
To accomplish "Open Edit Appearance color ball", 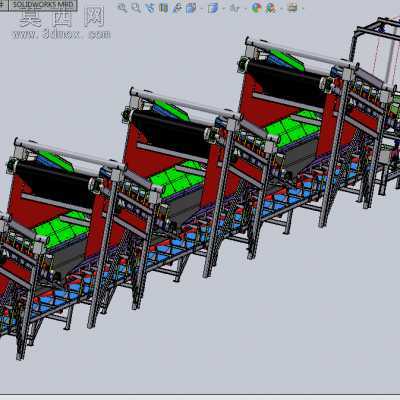I will [256, 8].
